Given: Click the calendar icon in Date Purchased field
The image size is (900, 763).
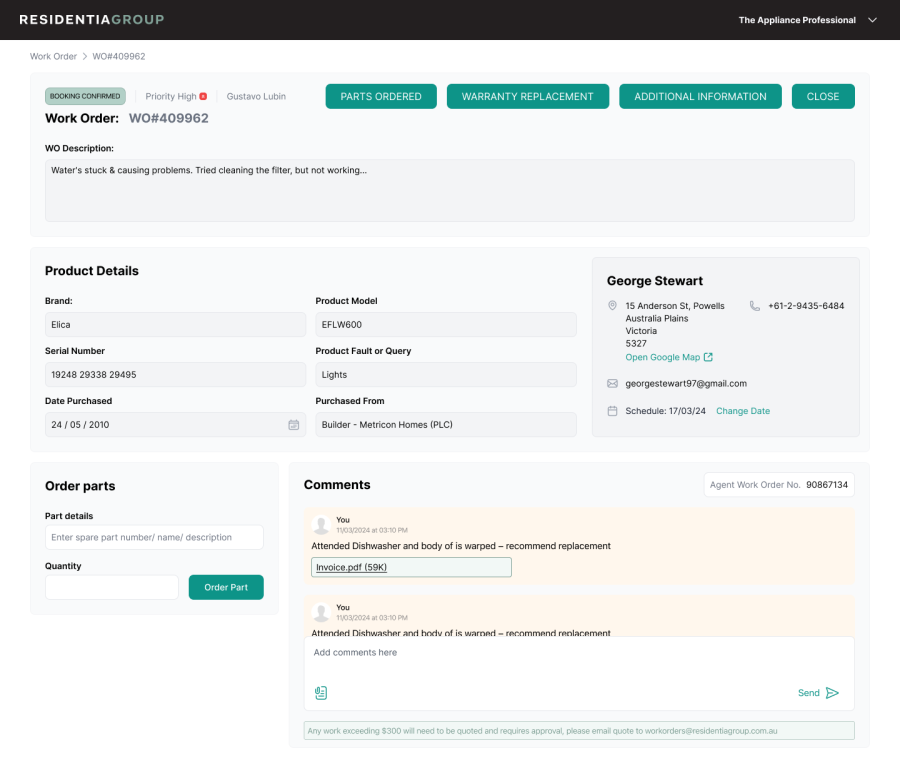Looking at the screenshot, I should [293, 425].
